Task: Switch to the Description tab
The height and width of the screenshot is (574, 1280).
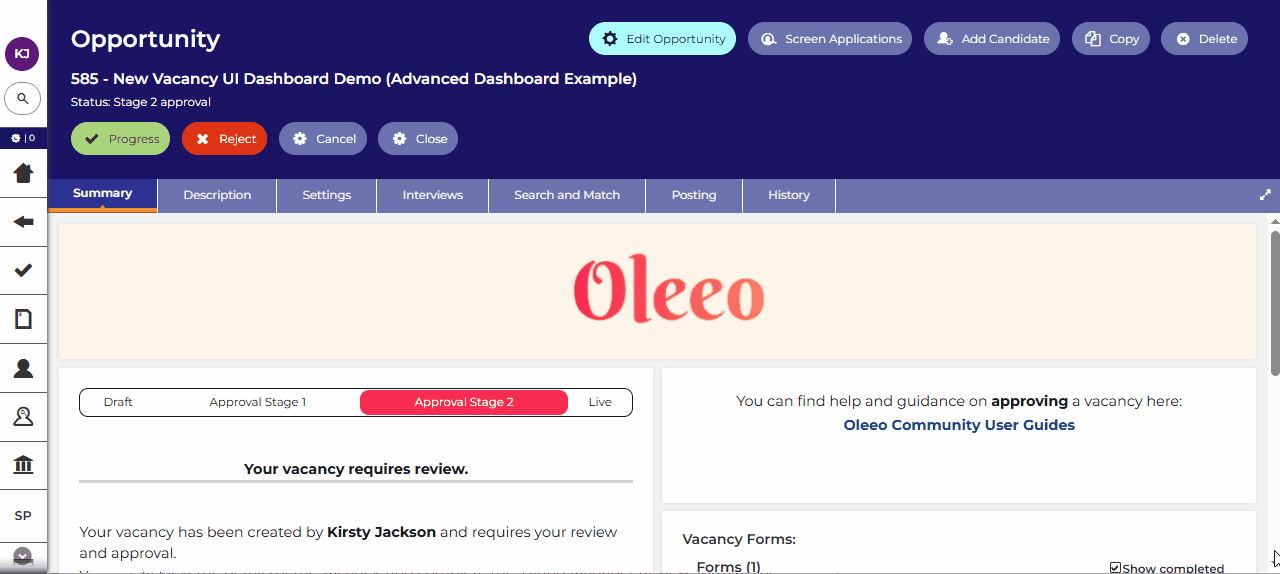Action: (217, 195)
